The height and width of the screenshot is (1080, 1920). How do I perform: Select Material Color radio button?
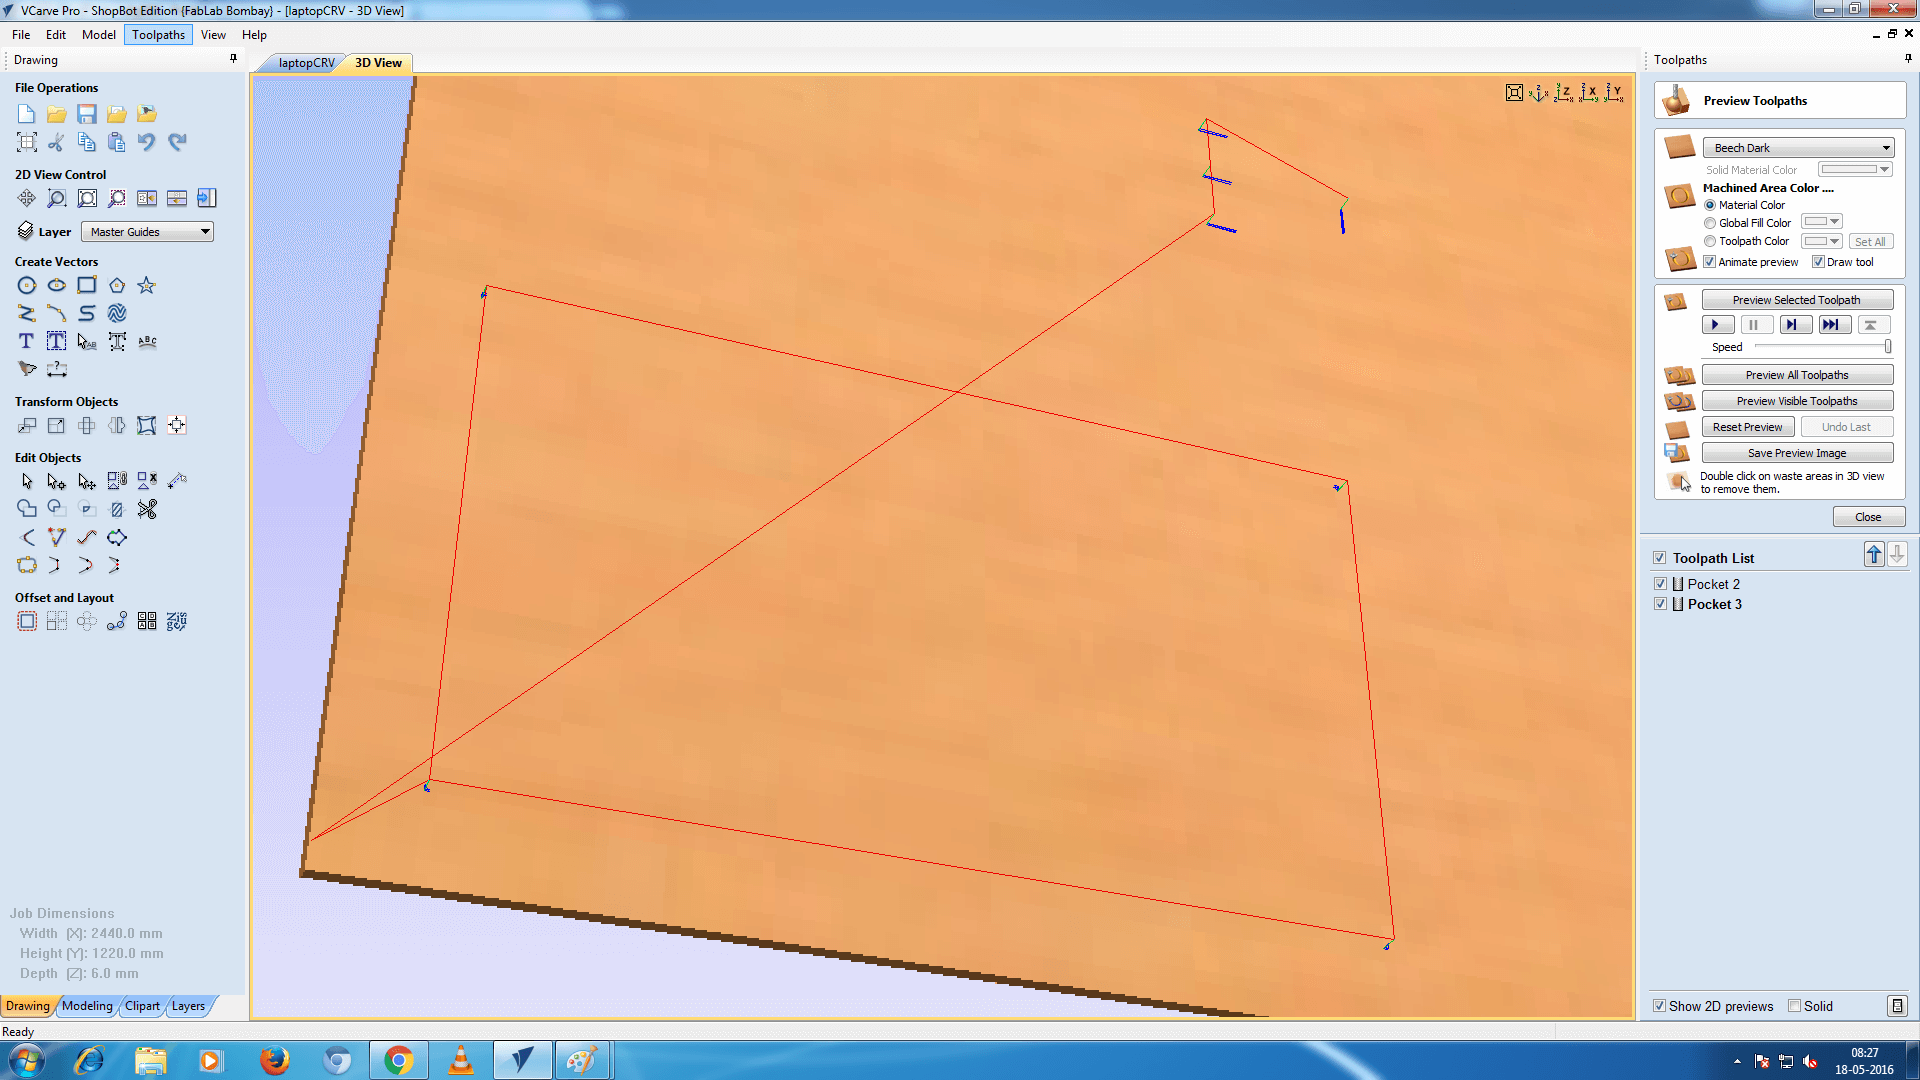point(1710,205)
